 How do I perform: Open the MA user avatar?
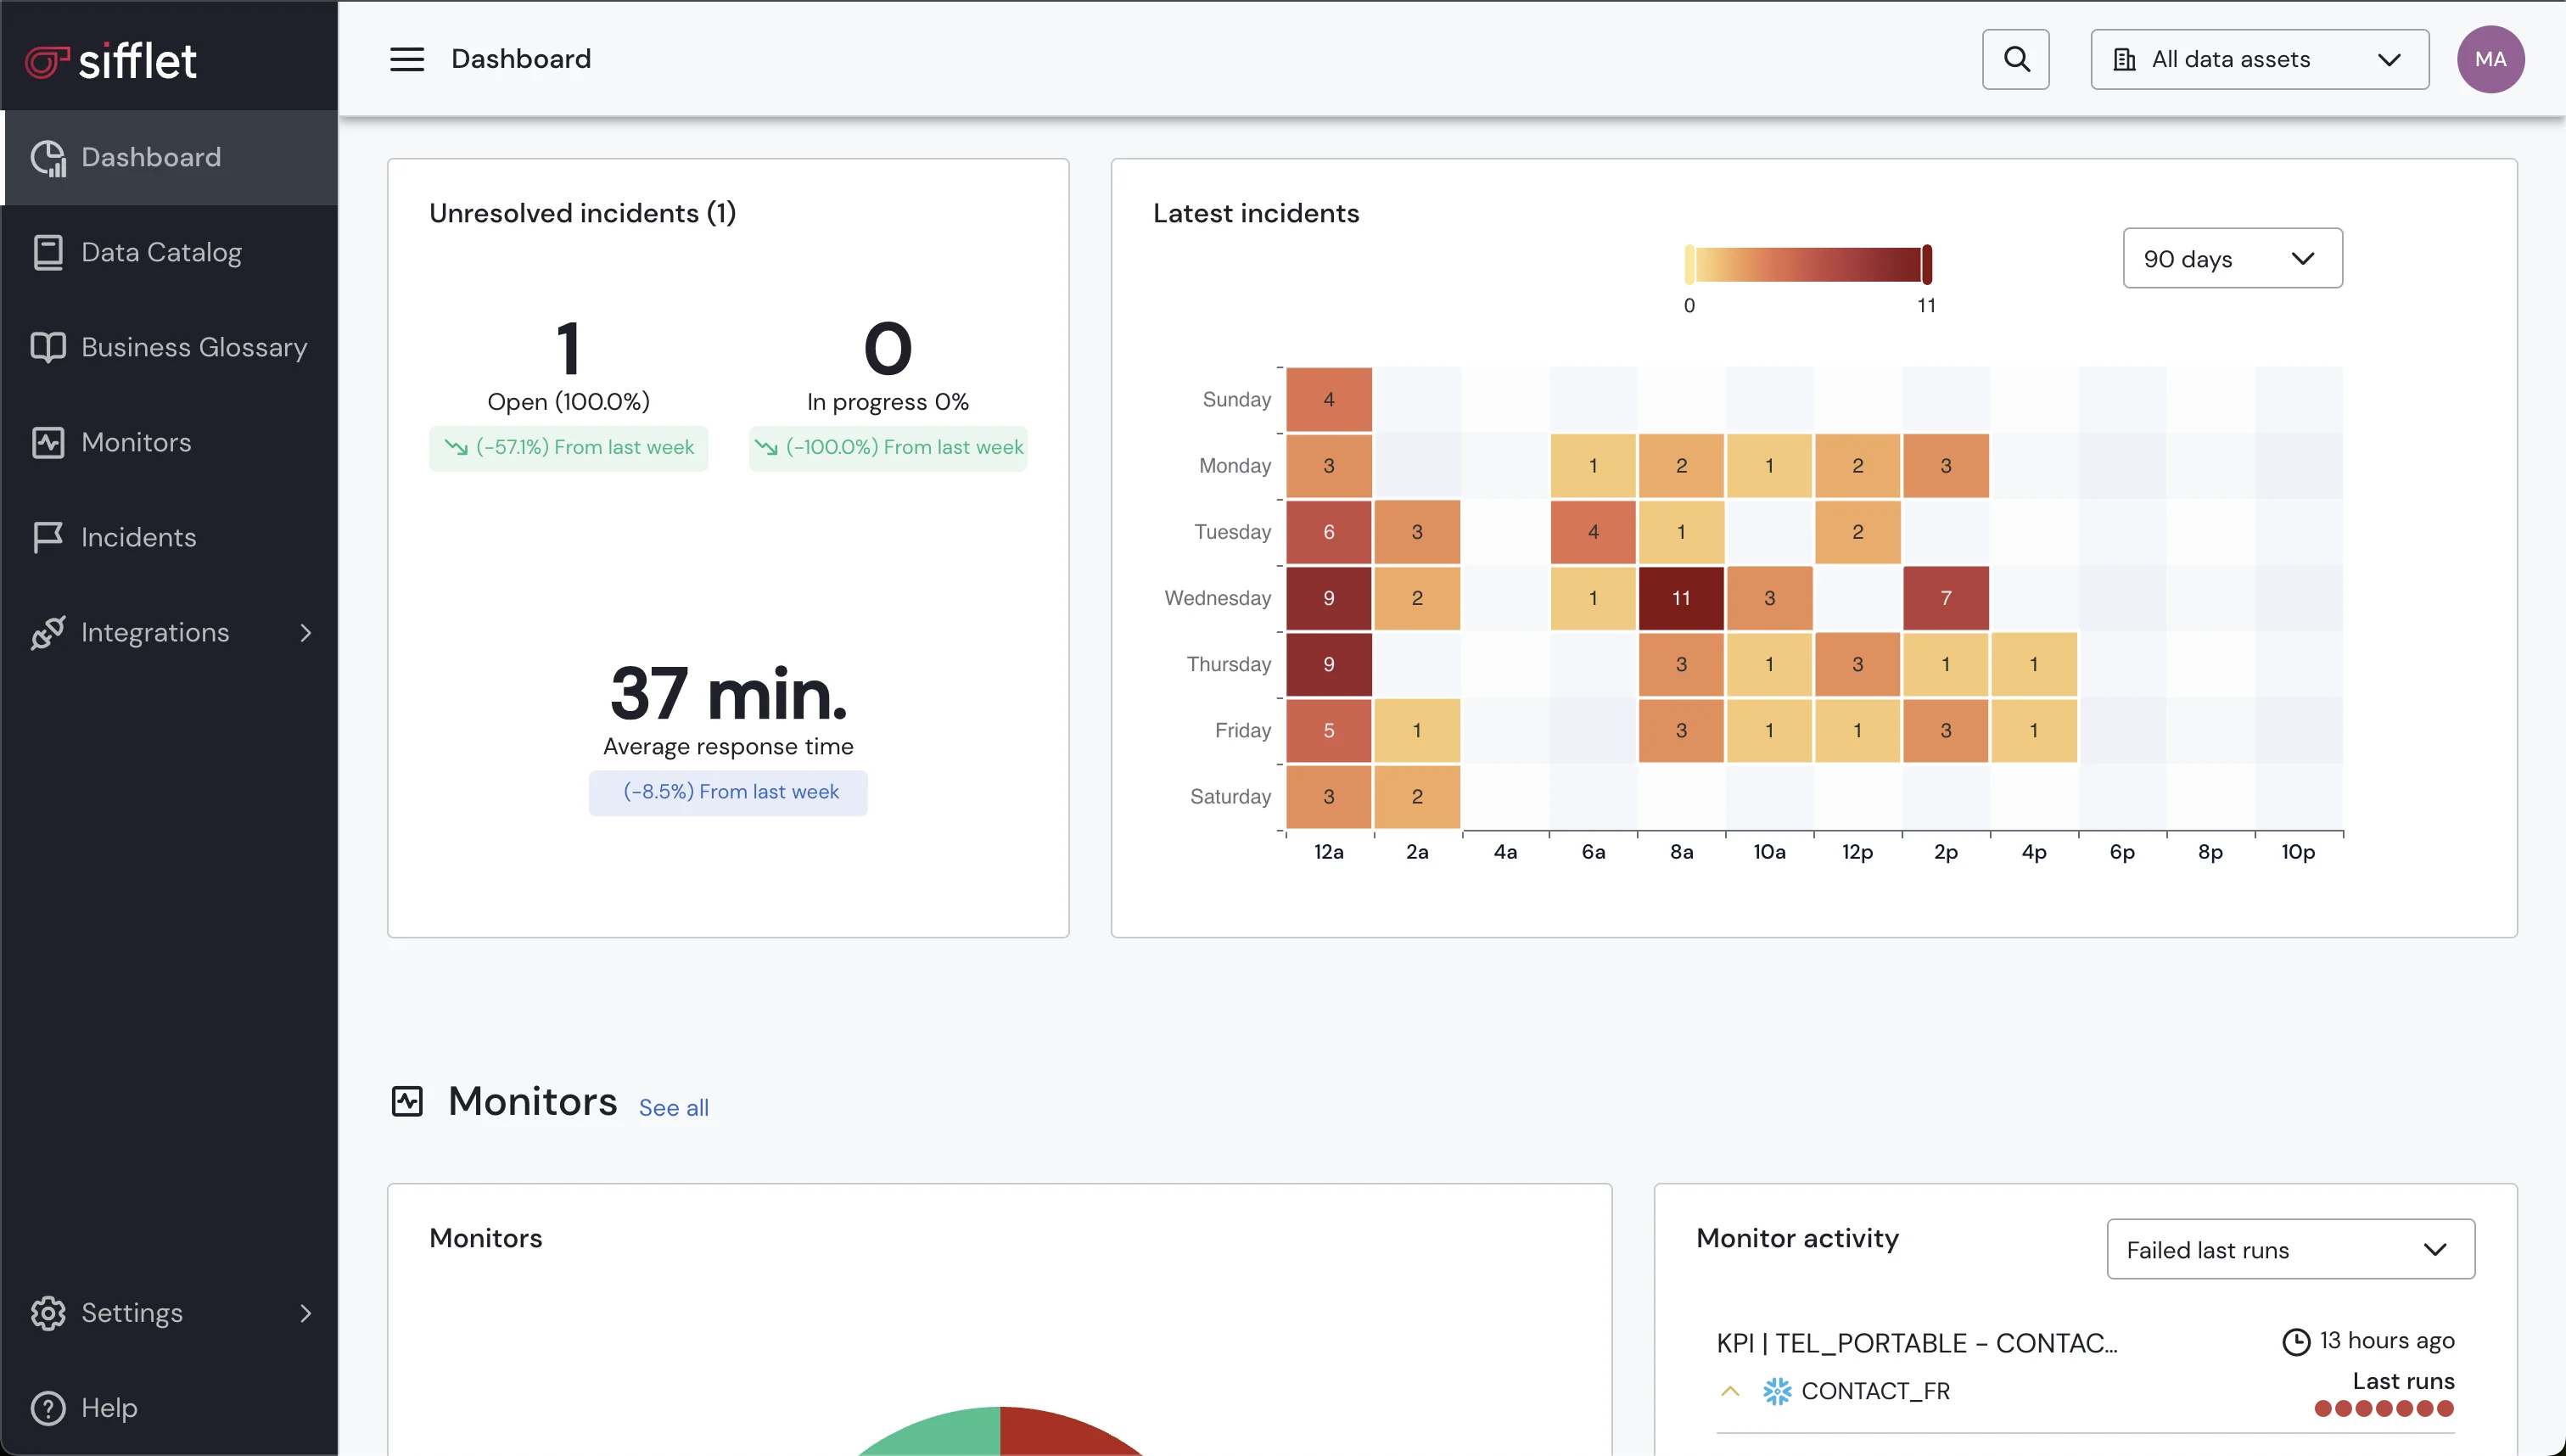click(2490, 59)
